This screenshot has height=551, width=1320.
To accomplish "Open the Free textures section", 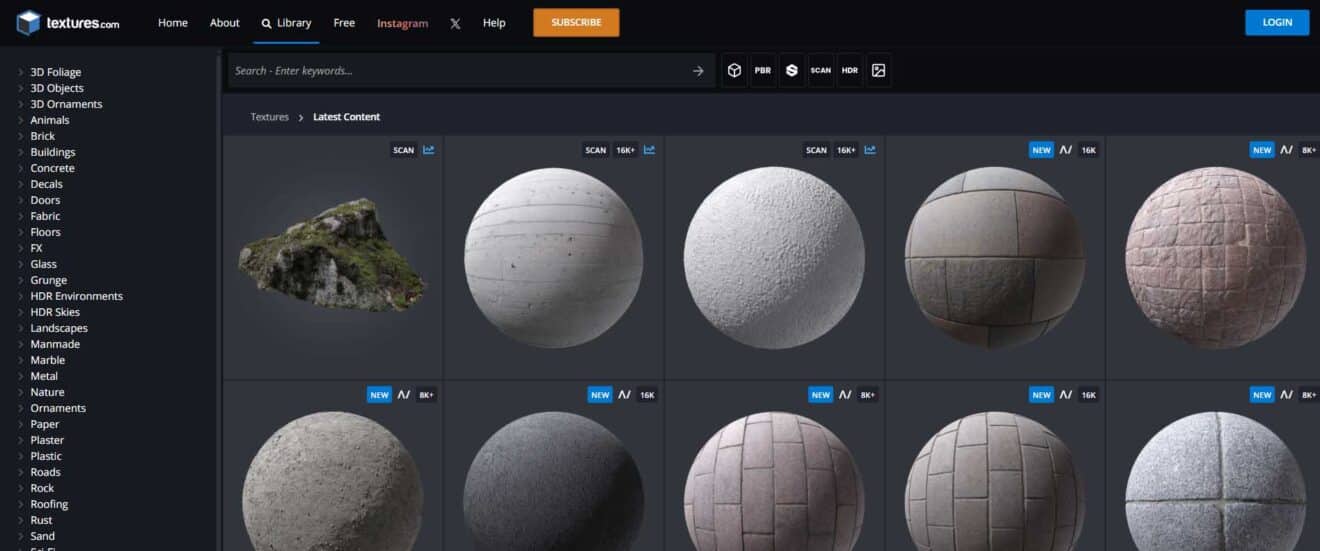I will pos(344,23).
